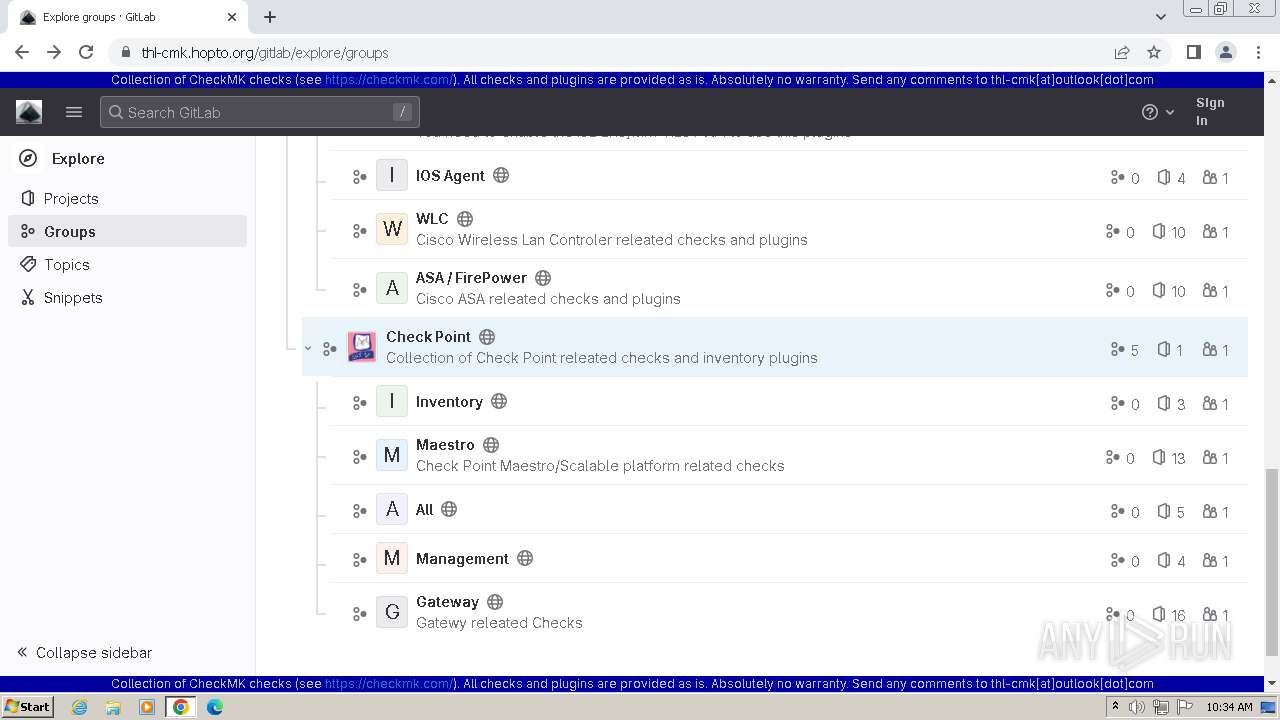Open Internet Explorer from the taskbar

(80, 707)
